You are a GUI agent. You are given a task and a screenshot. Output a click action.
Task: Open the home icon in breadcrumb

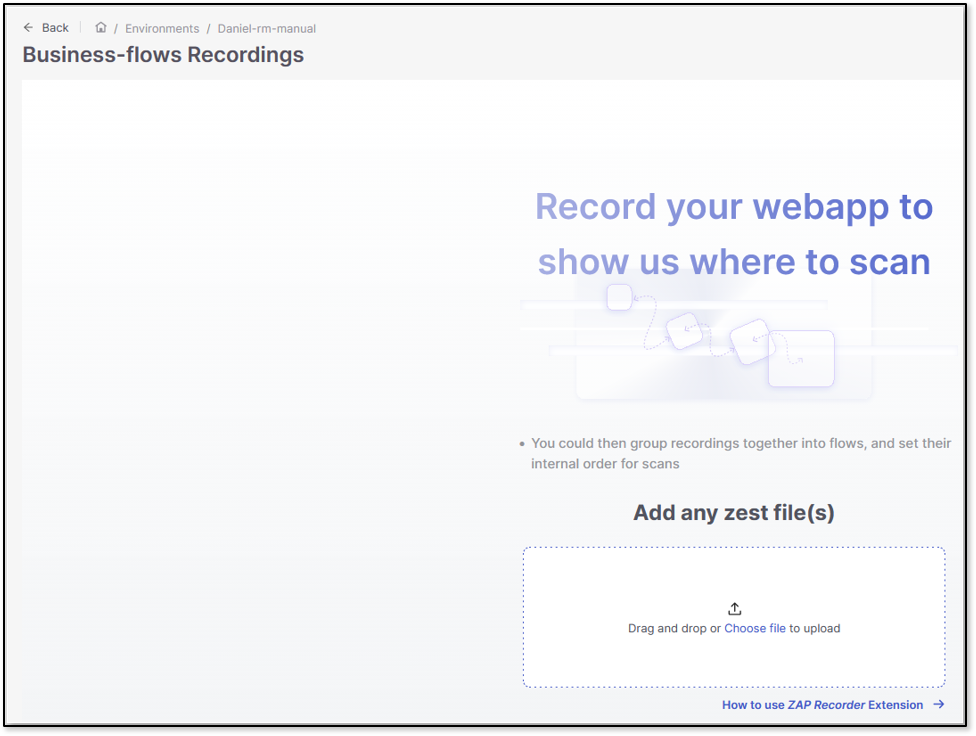(x=101, y=27)
